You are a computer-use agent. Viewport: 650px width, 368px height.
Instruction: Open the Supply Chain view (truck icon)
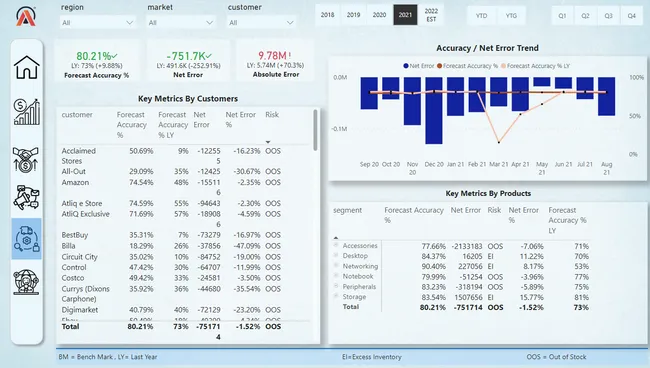[27, 239]
